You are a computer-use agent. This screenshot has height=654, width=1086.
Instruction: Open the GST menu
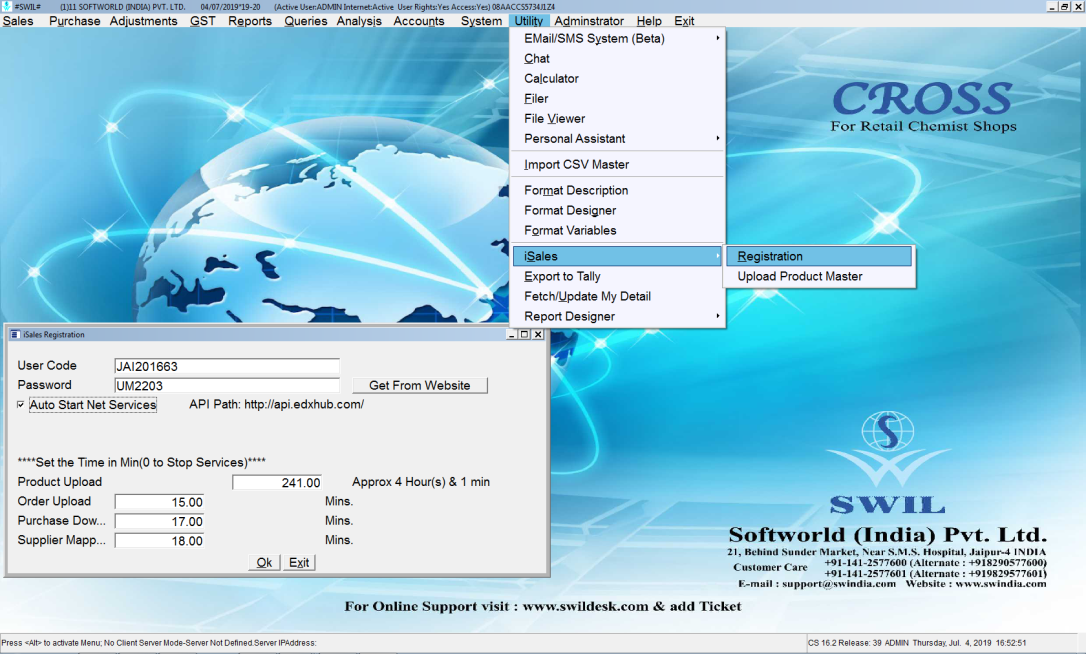click(202, 21)
